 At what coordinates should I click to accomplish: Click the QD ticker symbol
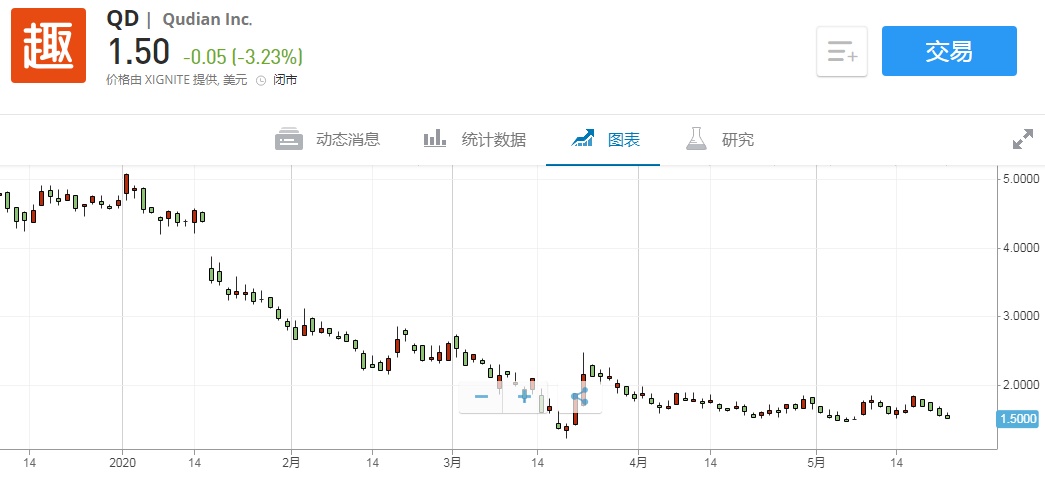122,19
